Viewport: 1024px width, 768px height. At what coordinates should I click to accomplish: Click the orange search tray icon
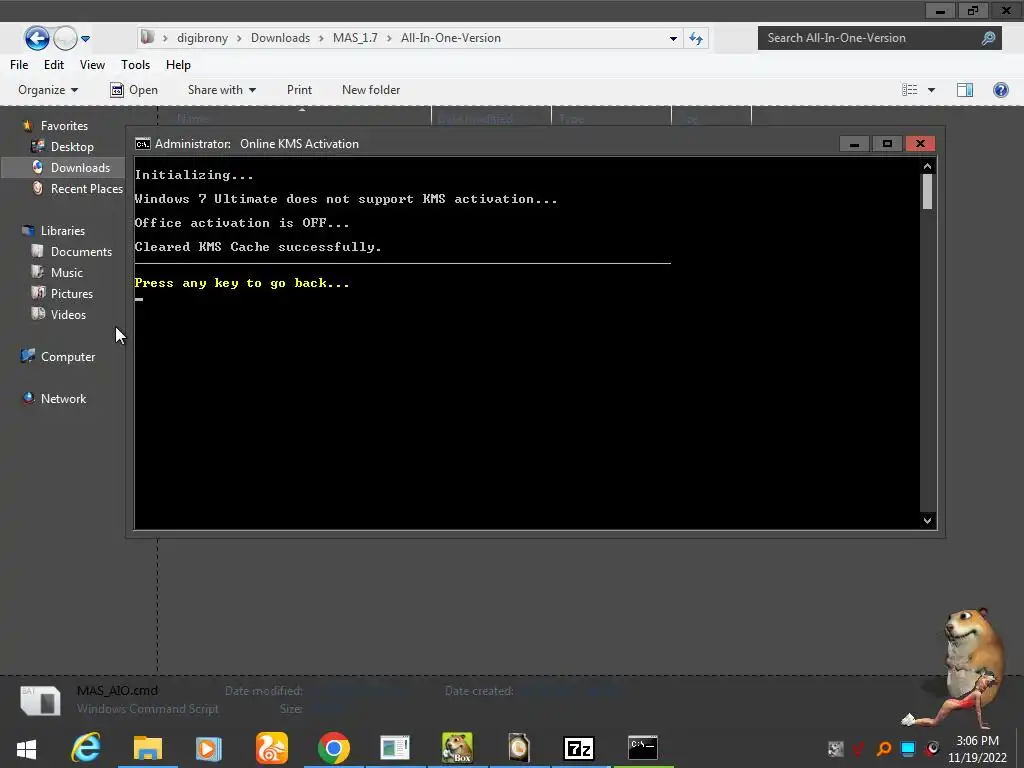(884, 748)
